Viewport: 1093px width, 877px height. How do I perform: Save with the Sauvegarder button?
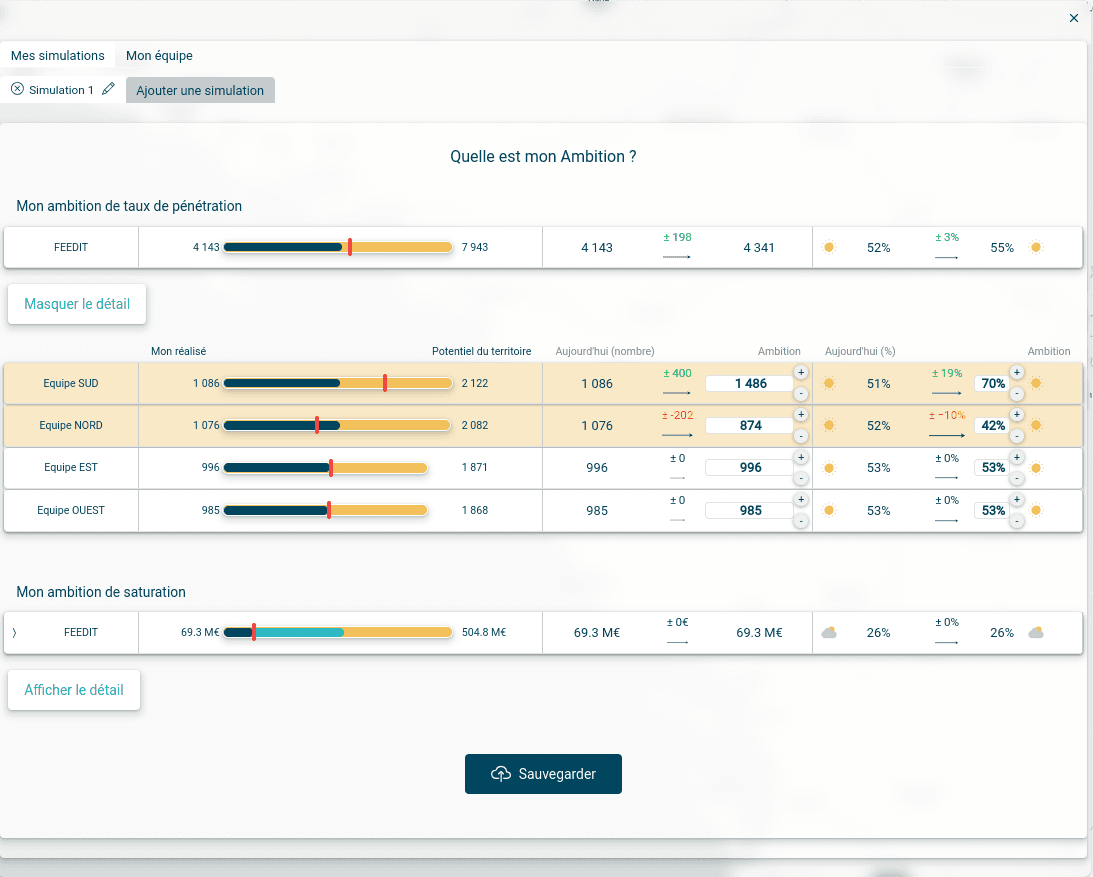[543, 774]
